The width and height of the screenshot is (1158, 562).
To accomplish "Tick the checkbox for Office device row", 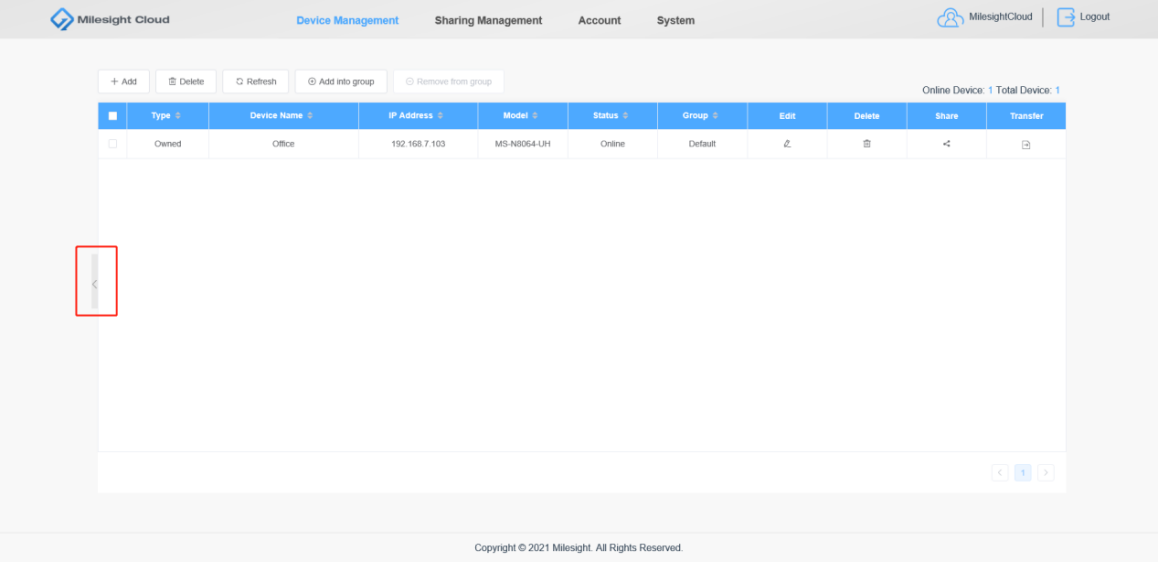I will pyautogui.click(x=112, y=144).
